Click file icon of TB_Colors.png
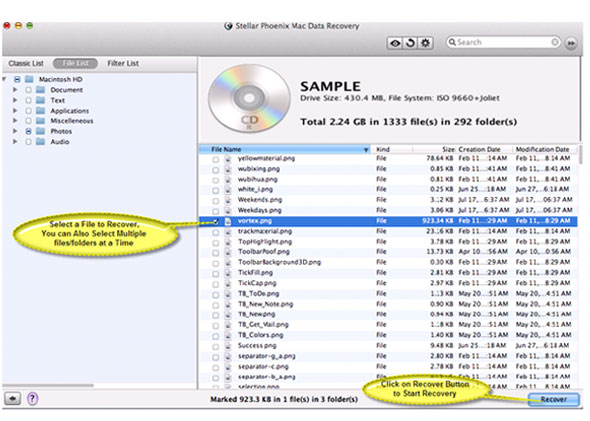590x421 pixels. (x=228, y=336)
